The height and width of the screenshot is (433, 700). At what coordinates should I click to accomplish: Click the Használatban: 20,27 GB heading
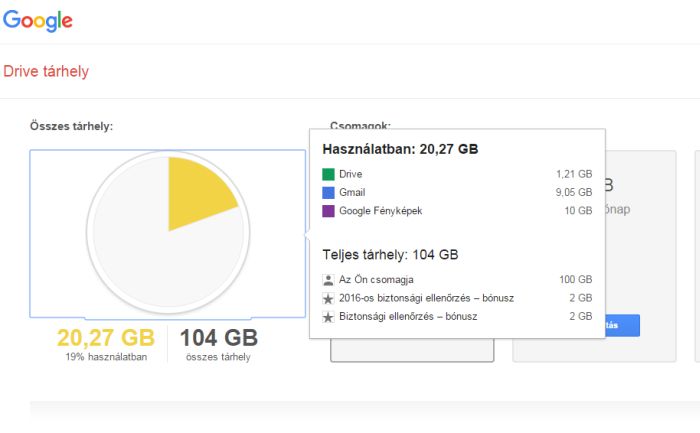(x=400, y=149)
